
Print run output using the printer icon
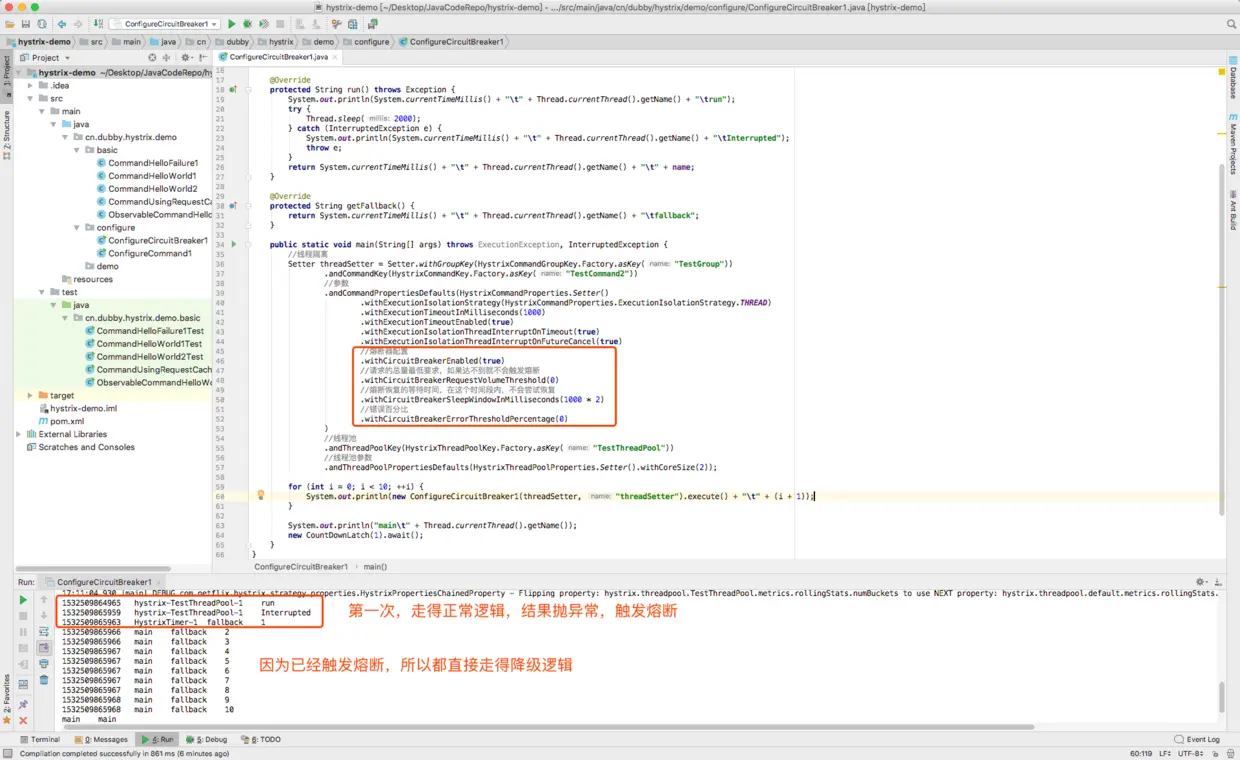(44, 664)
